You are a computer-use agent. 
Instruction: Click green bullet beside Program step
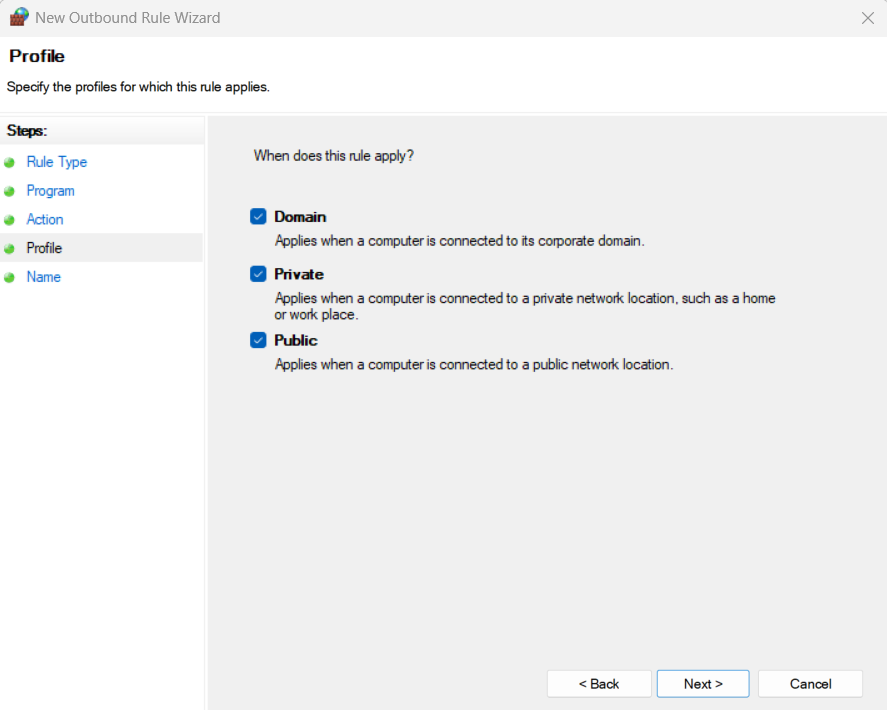click(10, 191)
